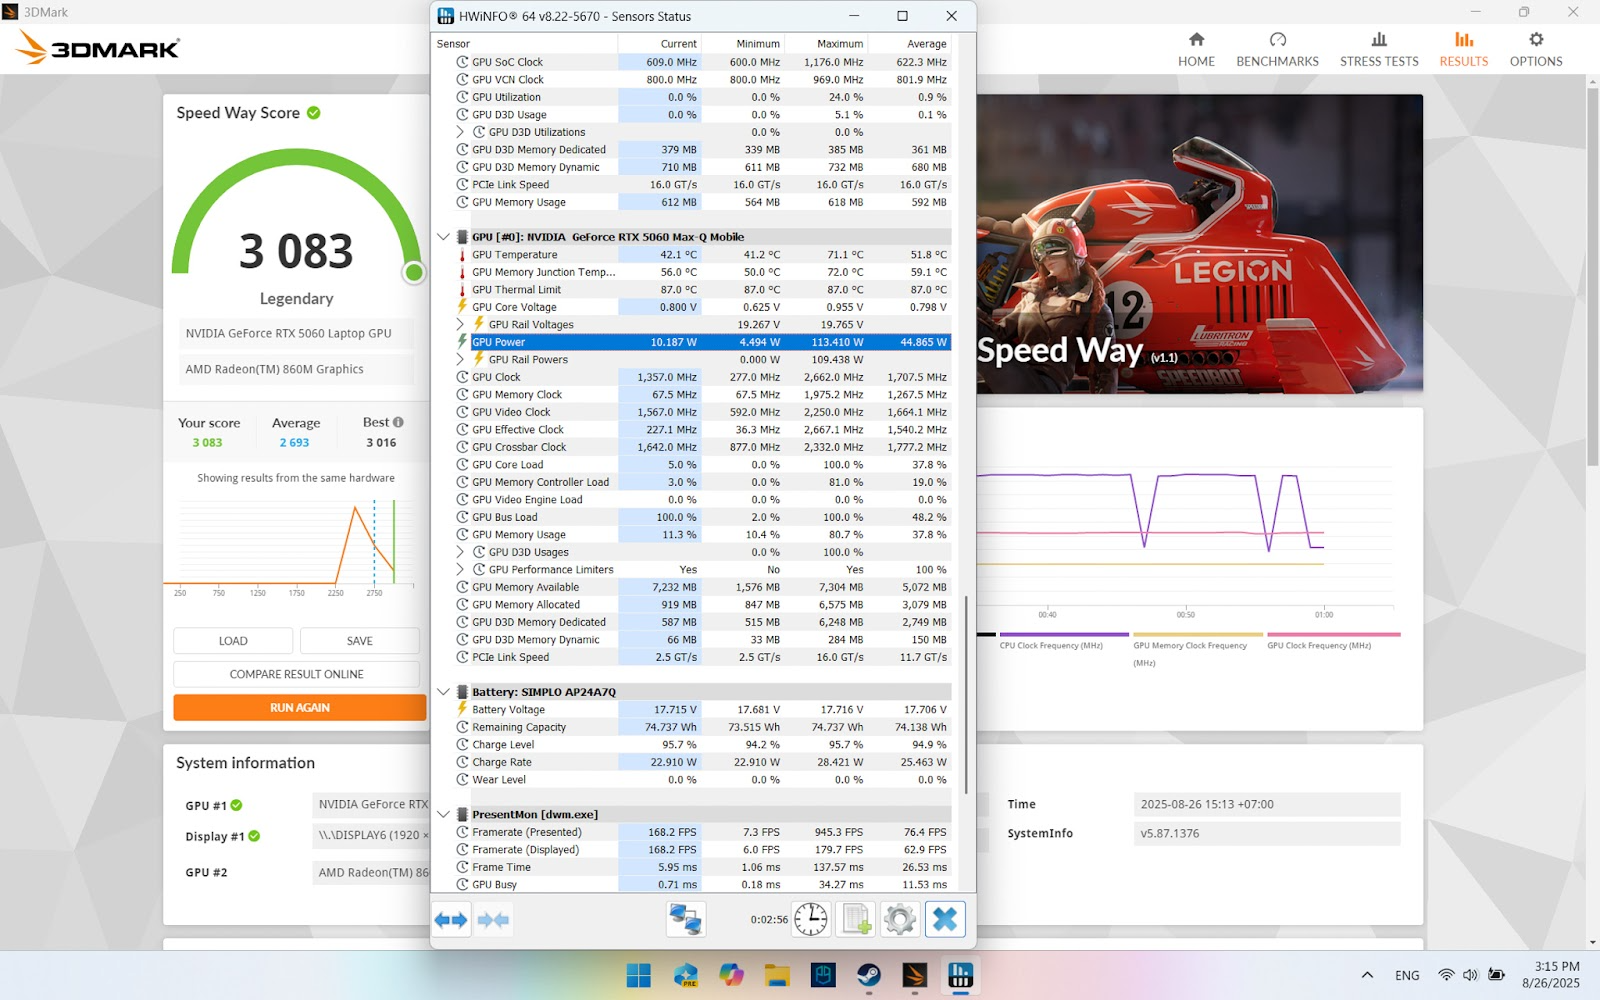This screenshot has width=1600, height=1000.
Task: Click HWiNFO sensor list vertical scrollbar
Action: [x=966, y=695]
